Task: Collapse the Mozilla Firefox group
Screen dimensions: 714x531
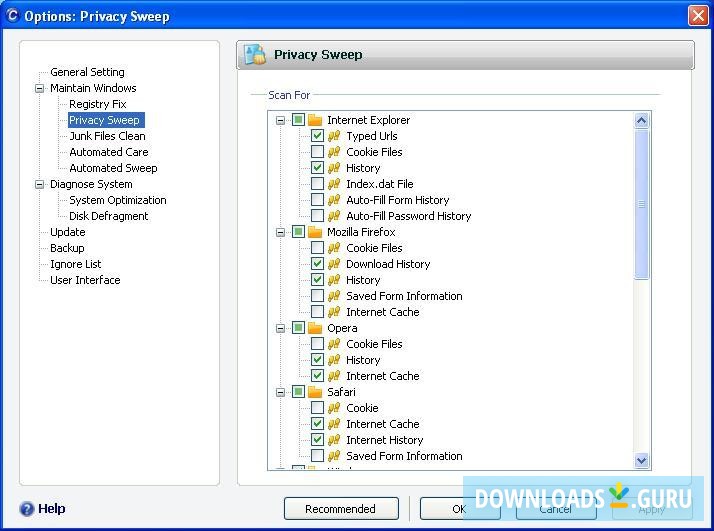Action: 280,232
